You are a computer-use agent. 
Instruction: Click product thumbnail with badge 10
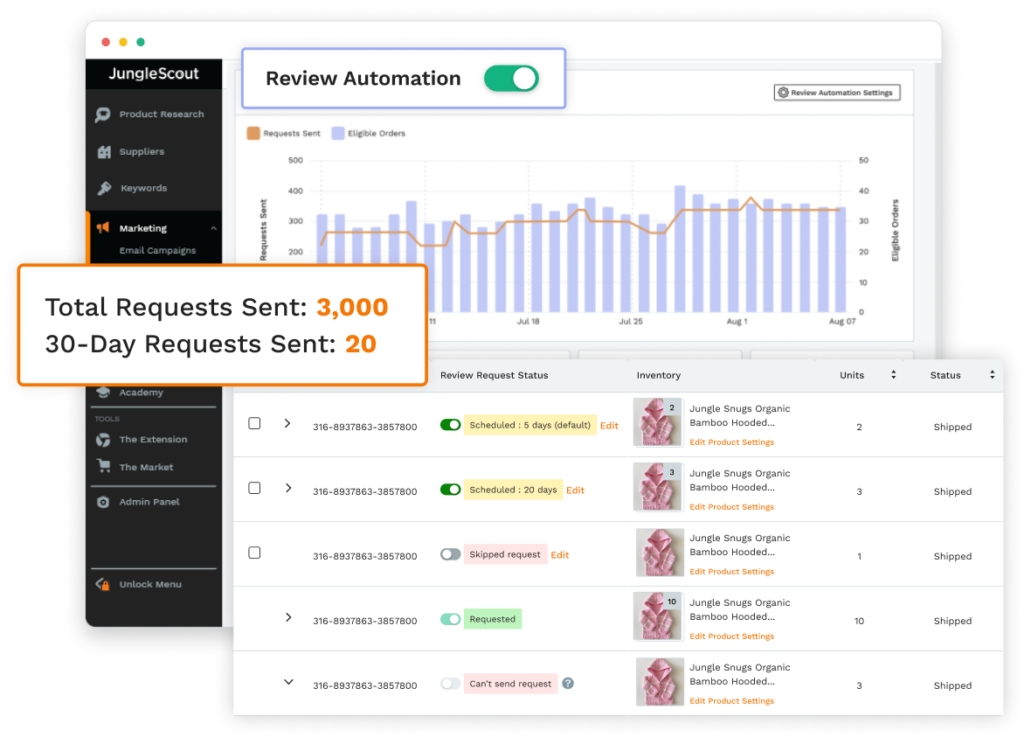tap(658, 616)
